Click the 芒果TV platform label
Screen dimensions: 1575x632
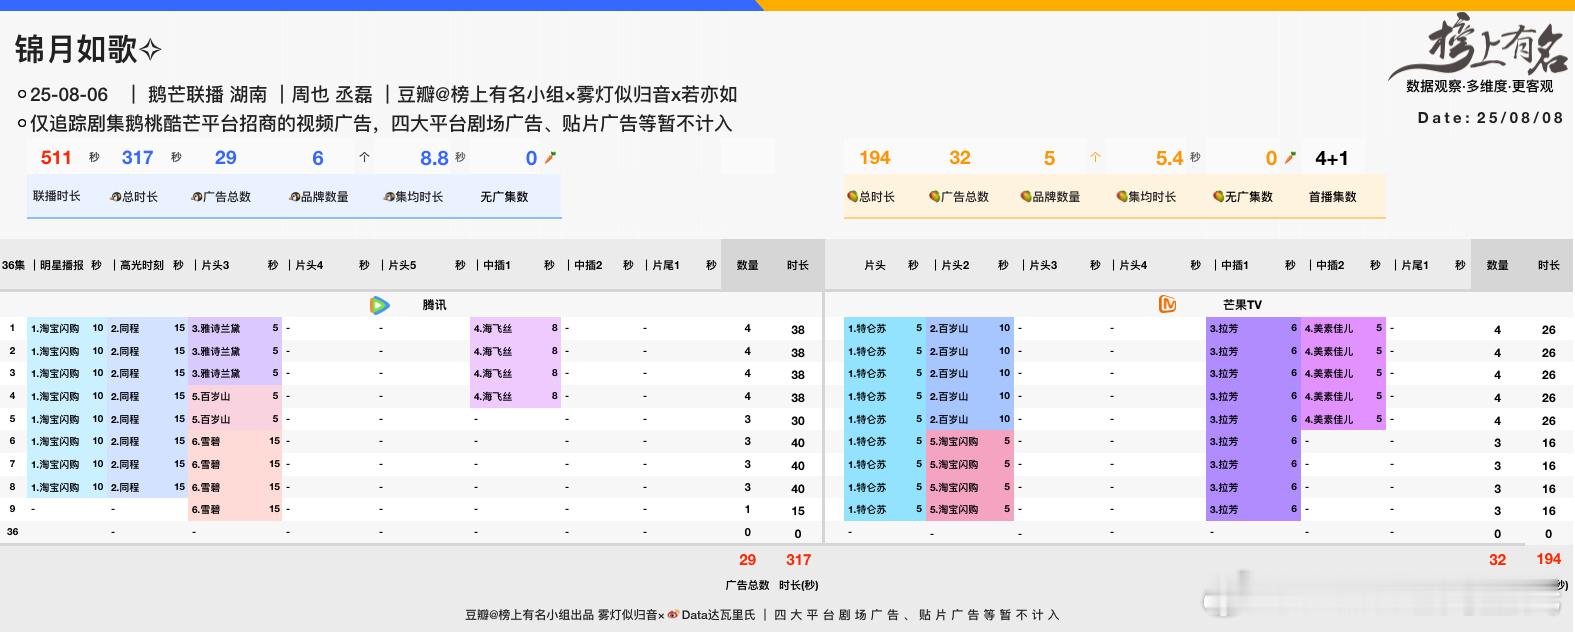[x=1242, y=305]
